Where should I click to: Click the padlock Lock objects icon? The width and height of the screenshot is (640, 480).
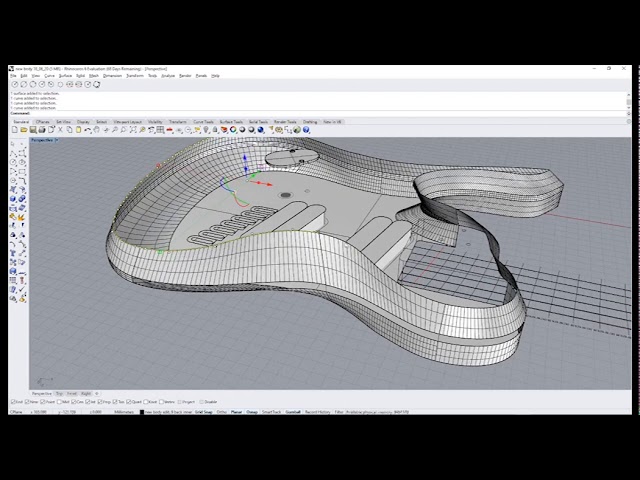pos(215,130)
